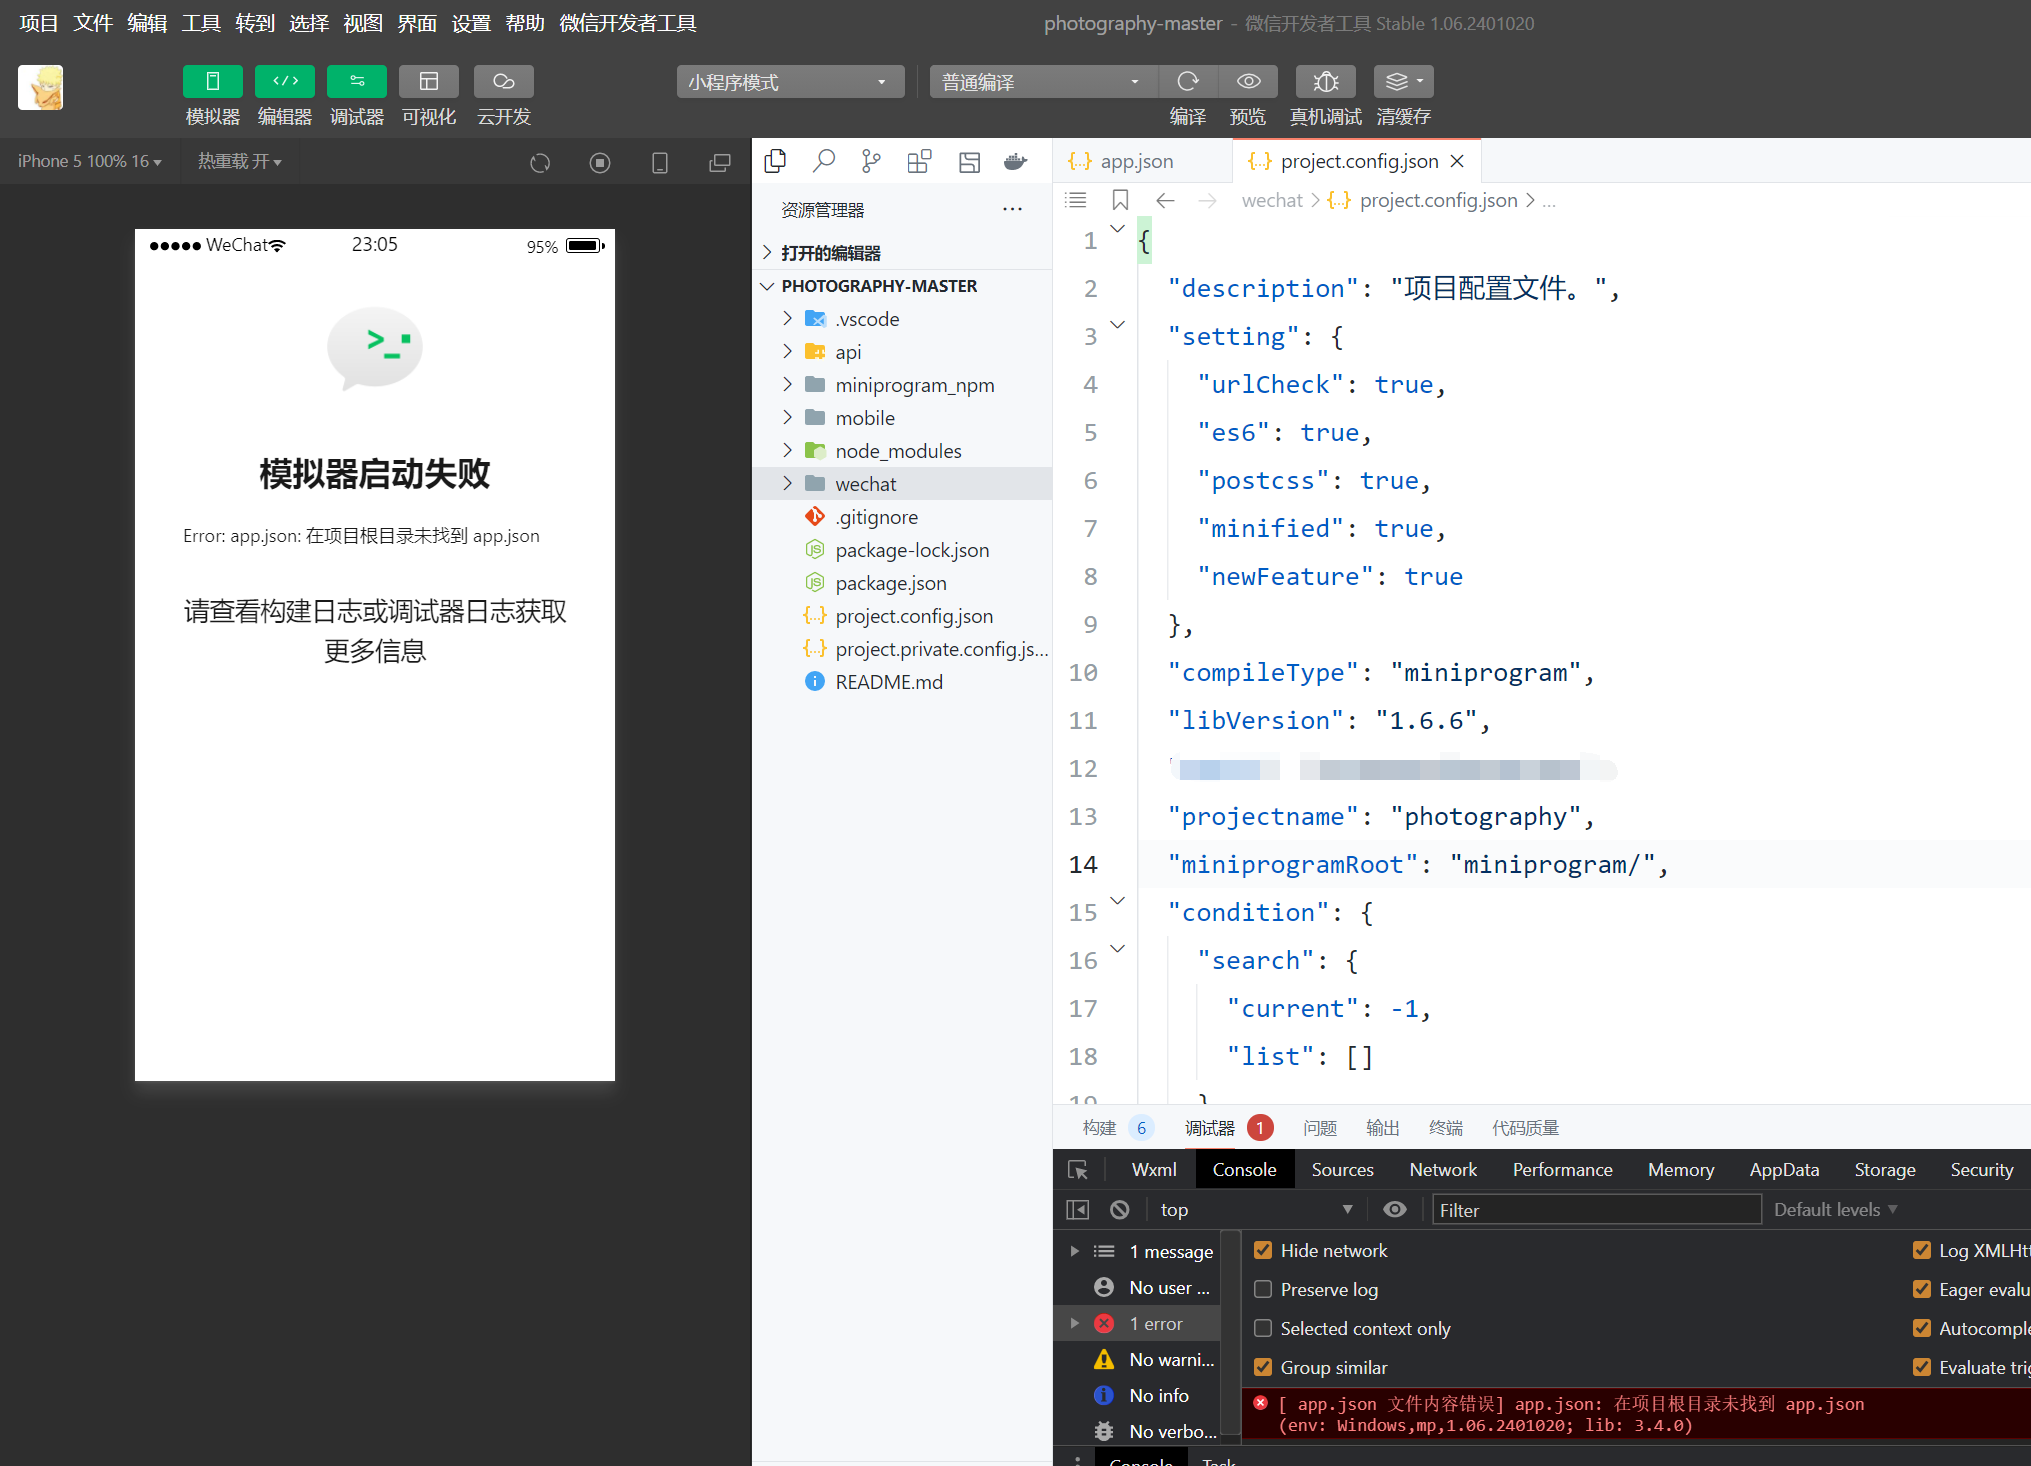Screen dimensions: 2031x1466
Task: Close the project.config.json tab
Action: [1457, 161]
